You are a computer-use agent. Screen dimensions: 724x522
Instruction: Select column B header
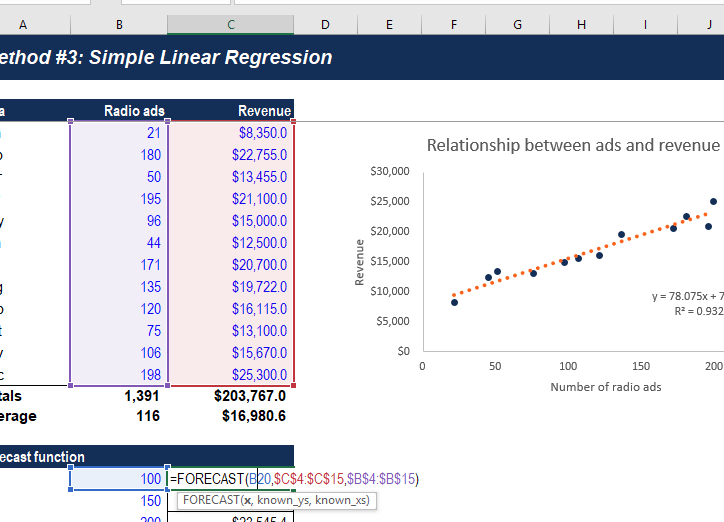click(x=119, y=24)
